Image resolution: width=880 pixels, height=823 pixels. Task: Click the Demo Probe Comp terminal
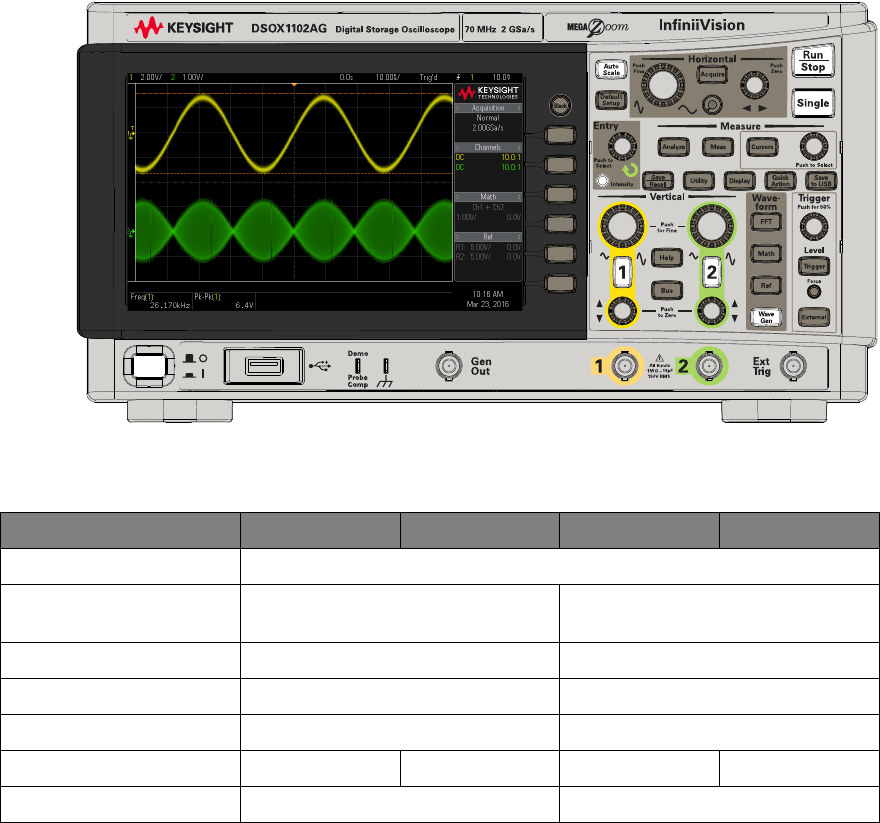pos(358,365)
